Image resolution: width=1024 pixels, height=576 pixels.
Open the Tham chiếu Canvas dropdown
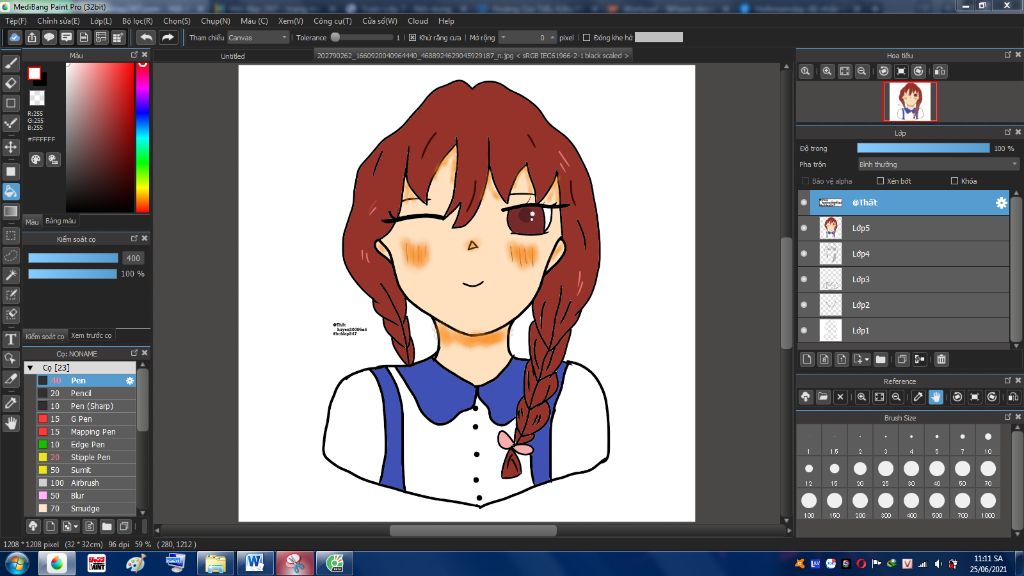[258, 38]
